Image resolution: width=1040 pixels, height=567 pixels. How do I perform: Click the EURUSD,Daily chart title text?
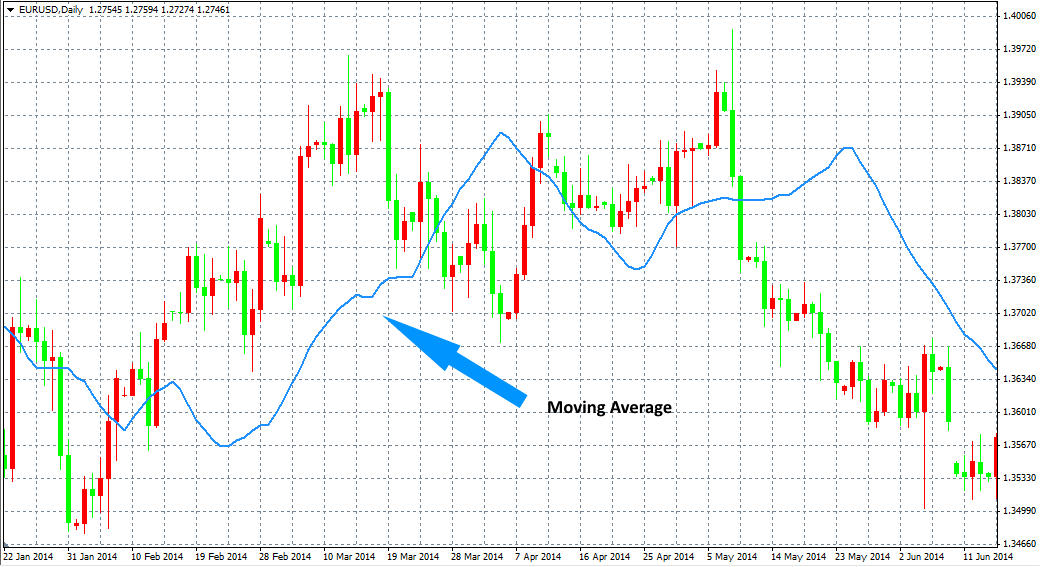point(52,10)
